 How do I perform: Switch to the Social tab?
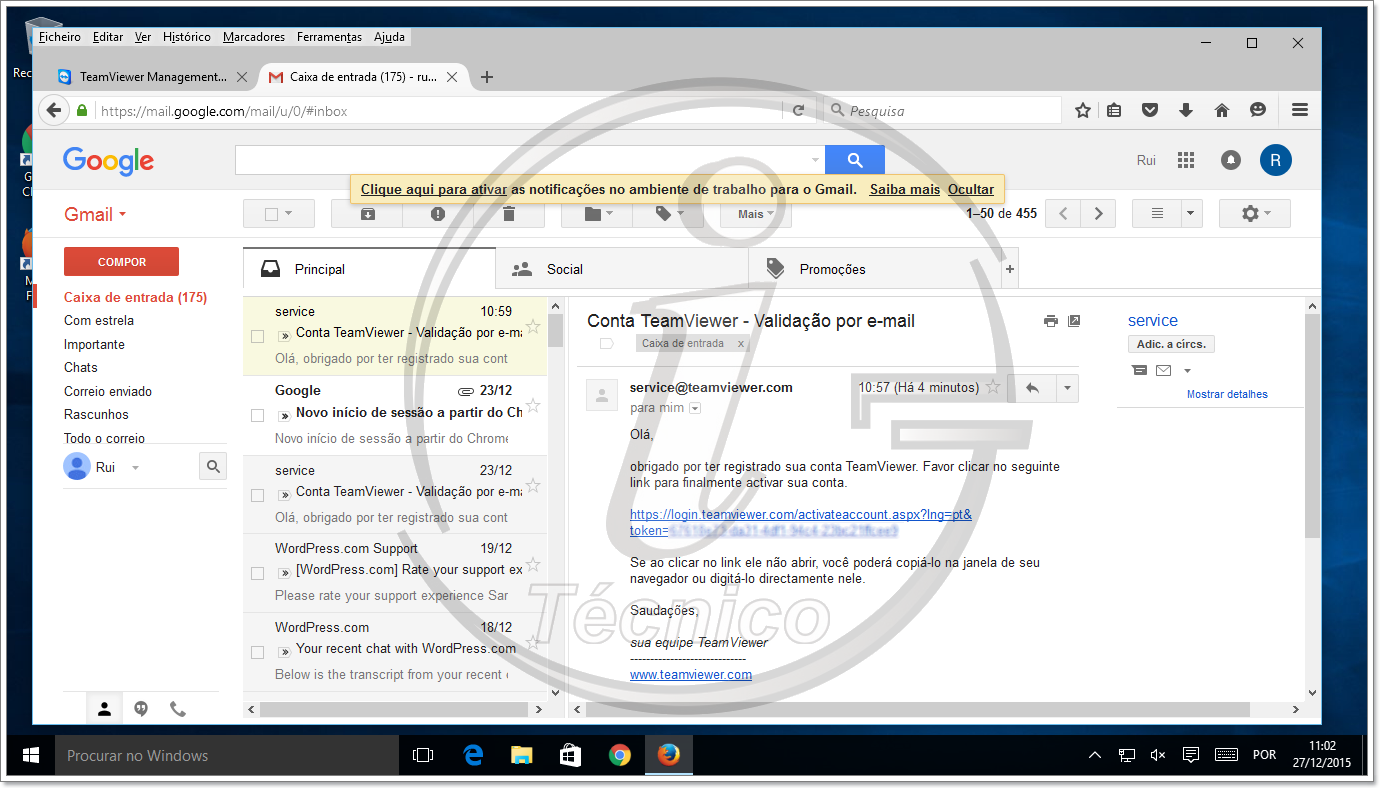point(563,268)
